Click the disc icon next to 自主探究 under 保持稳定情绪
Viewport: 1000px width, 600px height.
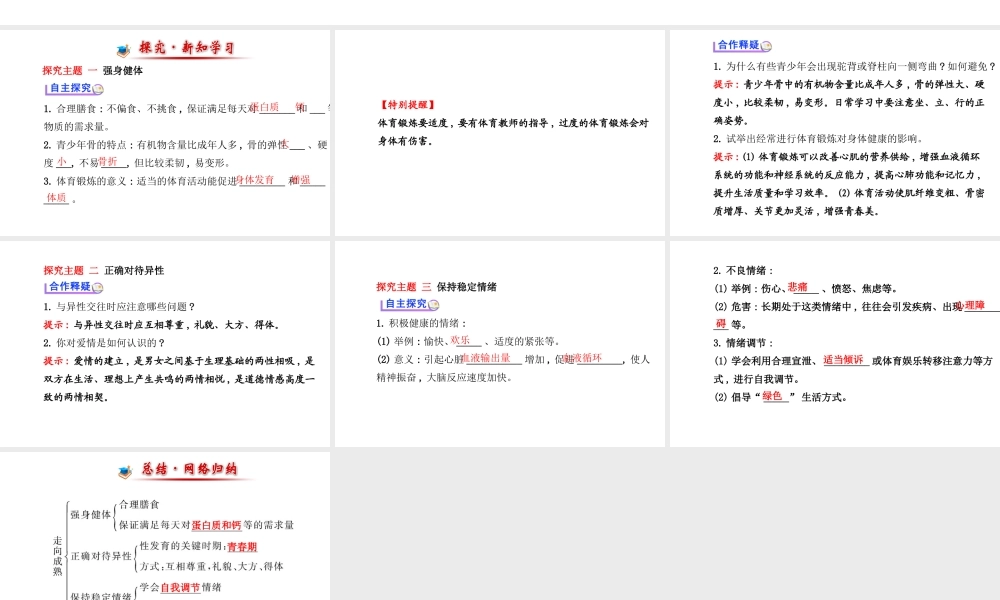[434, 305]
